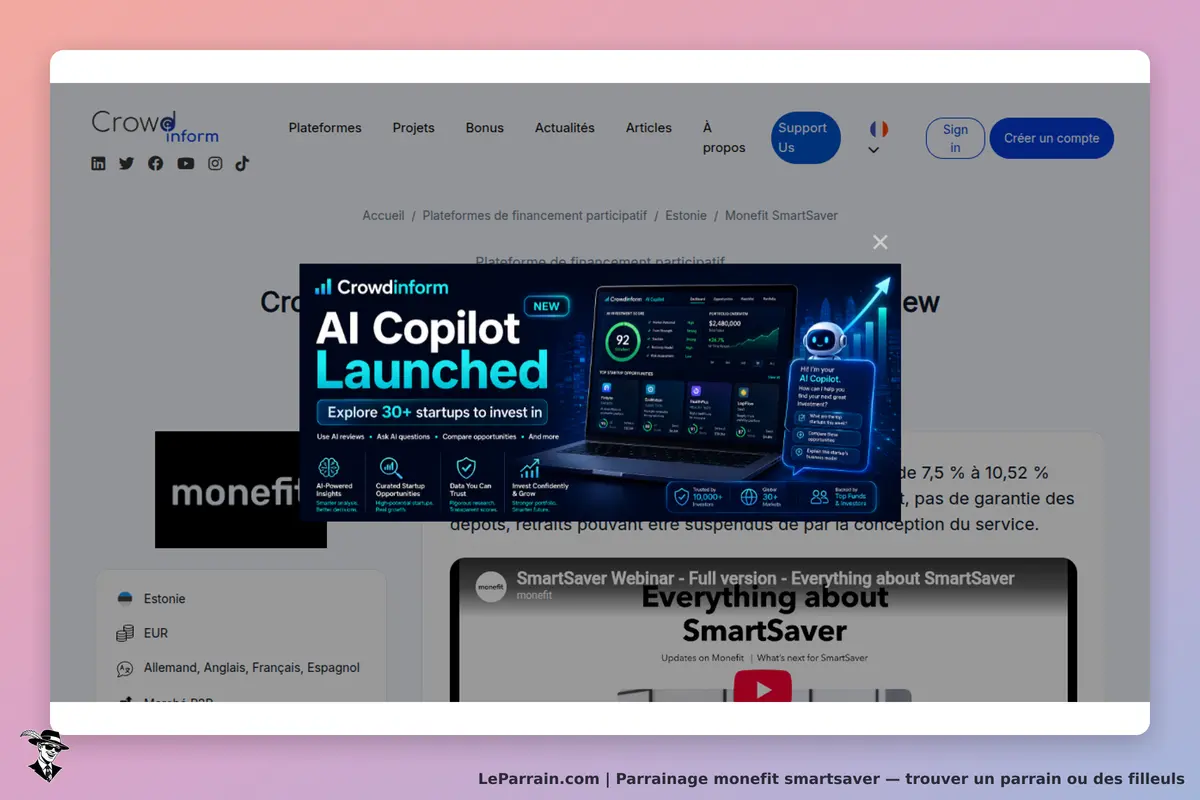Click Créer un compte button
The height and width of the screenshot is (800, 1200).
click(x=1052, y=138)
